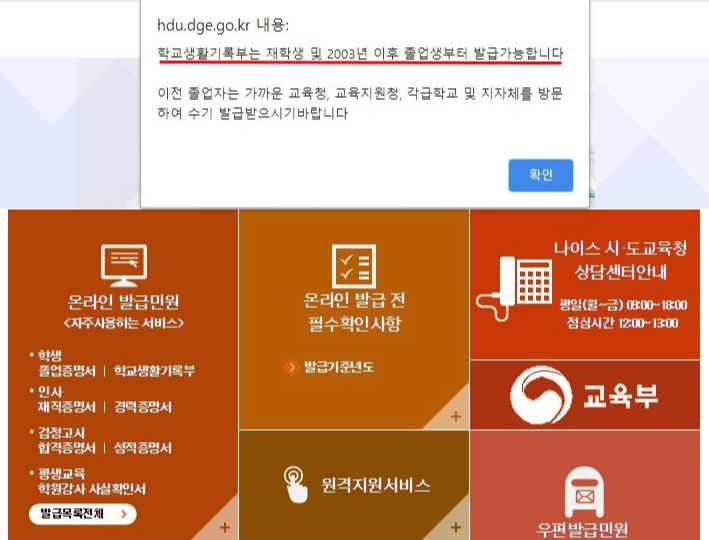Click the hand pointer 원격지원서비스 icon
The image size is (709, 540).
coord(296,485)
